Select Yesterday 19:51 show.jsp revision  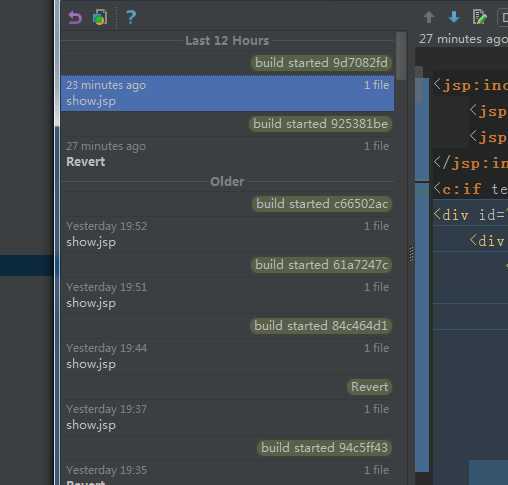[228, 295]
